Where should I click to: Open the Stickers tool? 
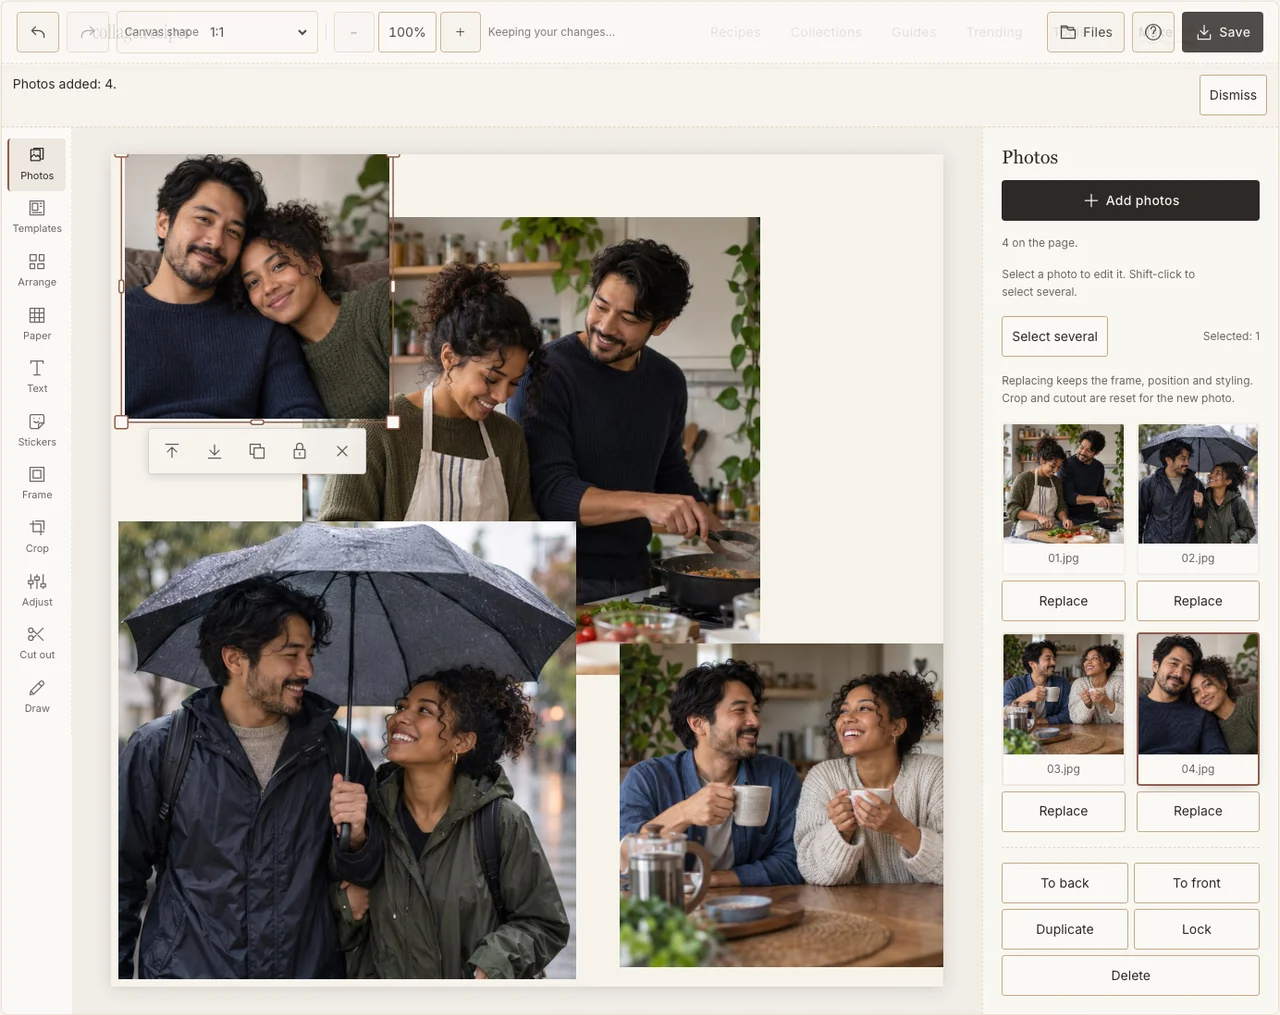(x=37, y=430)
